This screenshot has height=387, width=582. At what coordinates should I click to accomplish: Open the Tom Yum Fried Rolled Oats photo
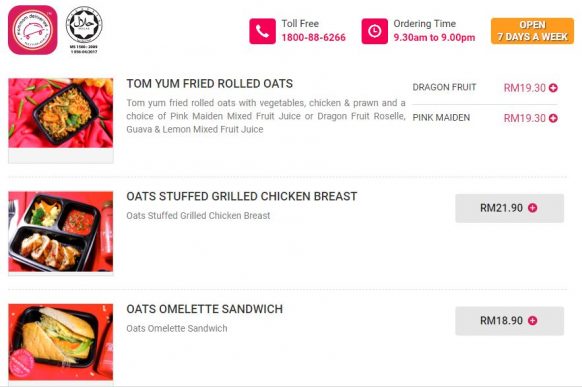coord(61,113)
